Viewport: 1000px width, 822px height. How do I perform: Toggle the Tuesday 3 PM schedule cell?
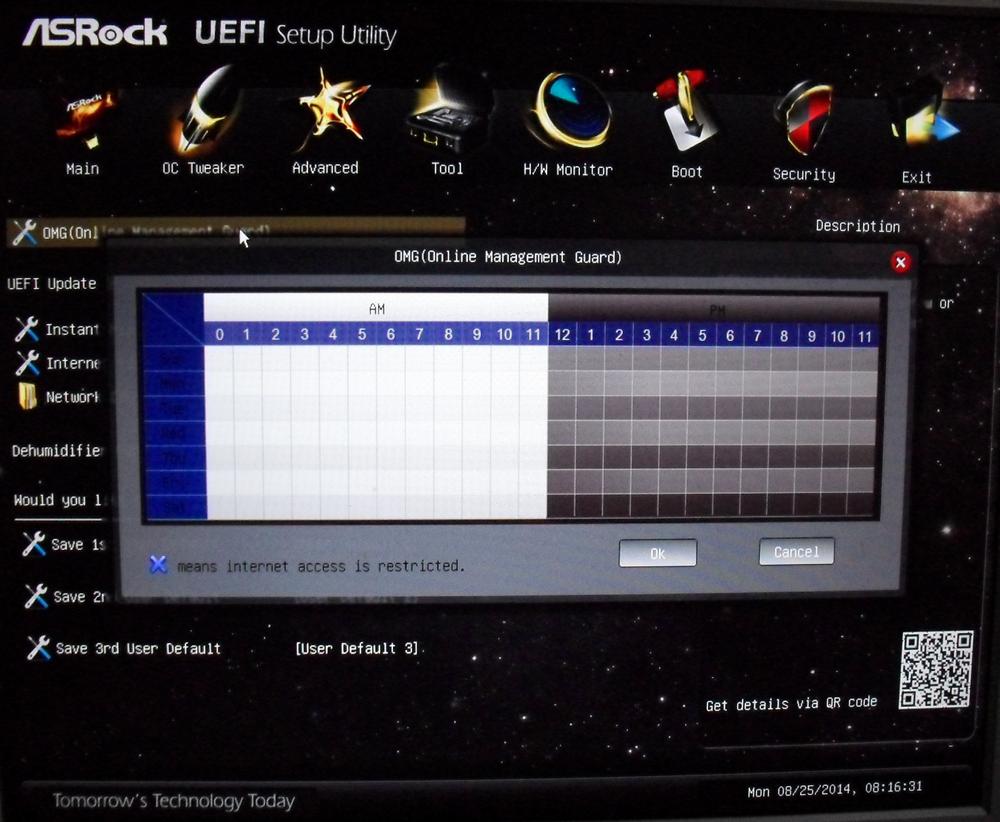tap(645, 408)
